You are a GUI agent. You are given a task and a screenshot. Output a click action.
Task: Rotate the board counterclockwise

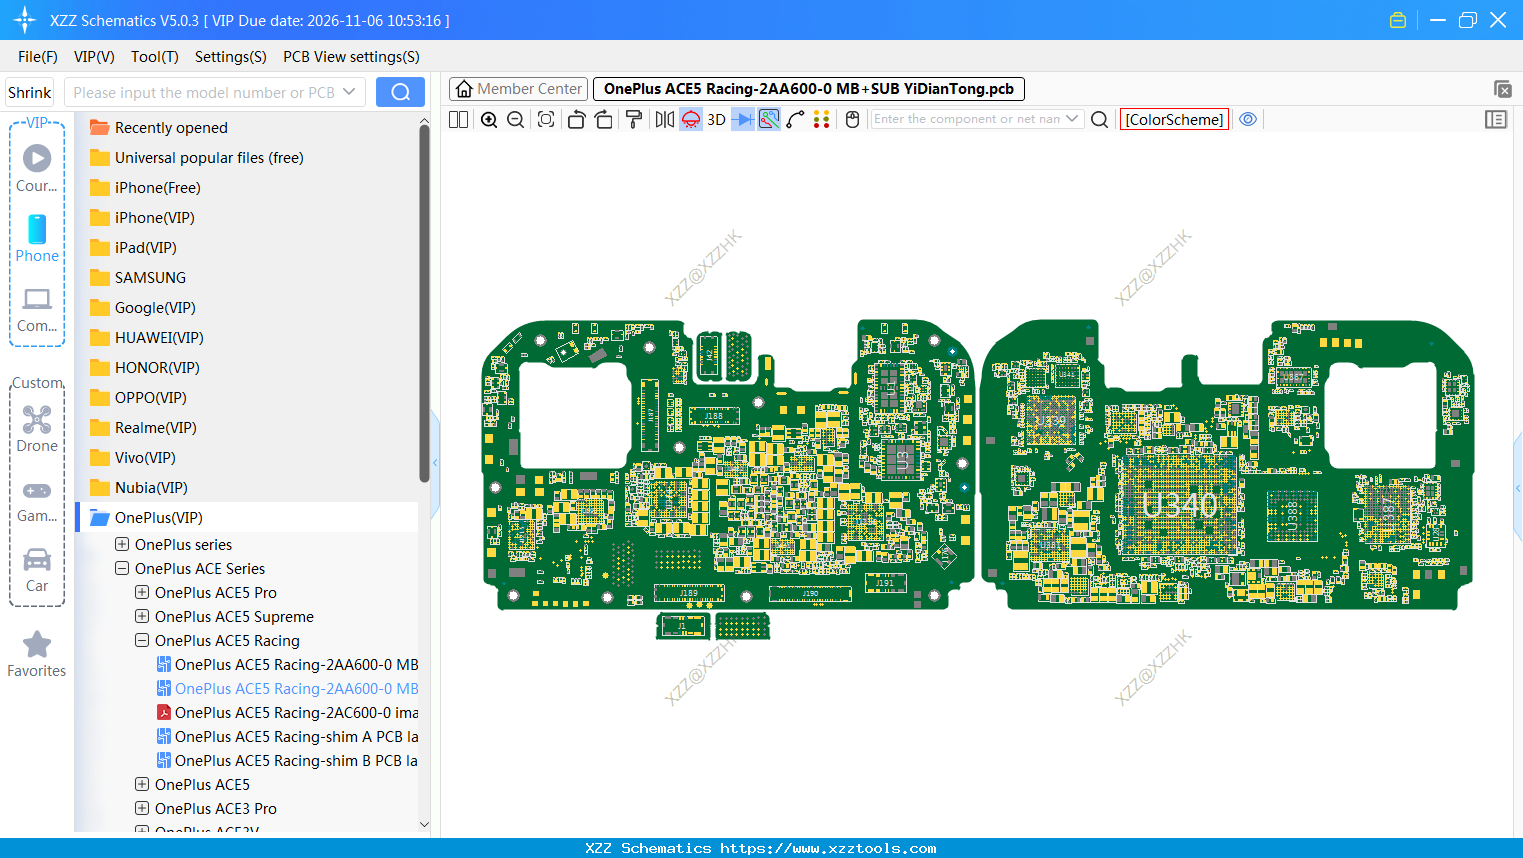coord(576,120)
